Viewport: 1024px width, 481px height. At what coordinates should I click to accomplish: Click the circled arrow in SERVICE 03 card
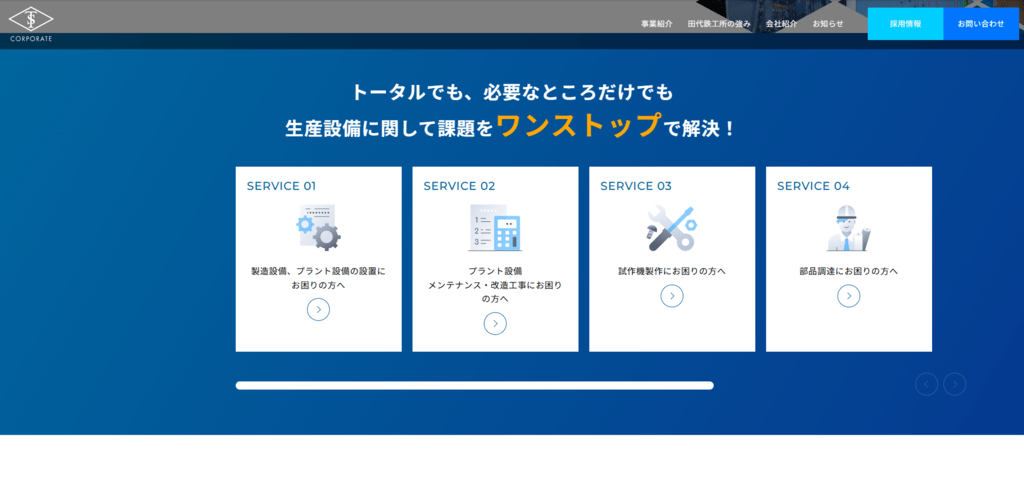click(x=672, y=295)
